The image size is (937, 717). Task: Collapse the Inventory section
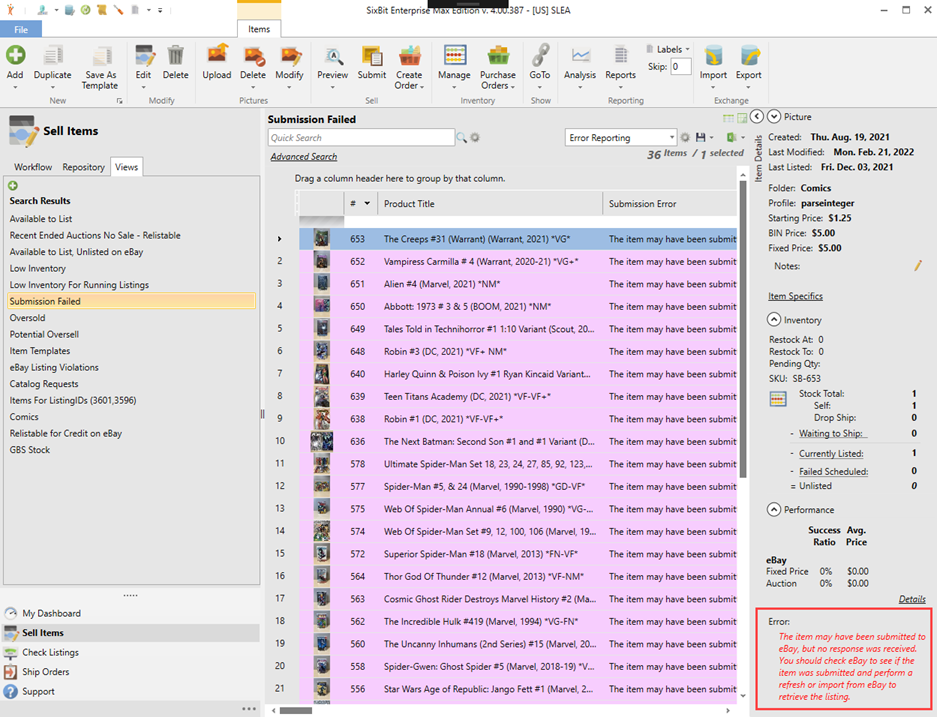[774, 320]
